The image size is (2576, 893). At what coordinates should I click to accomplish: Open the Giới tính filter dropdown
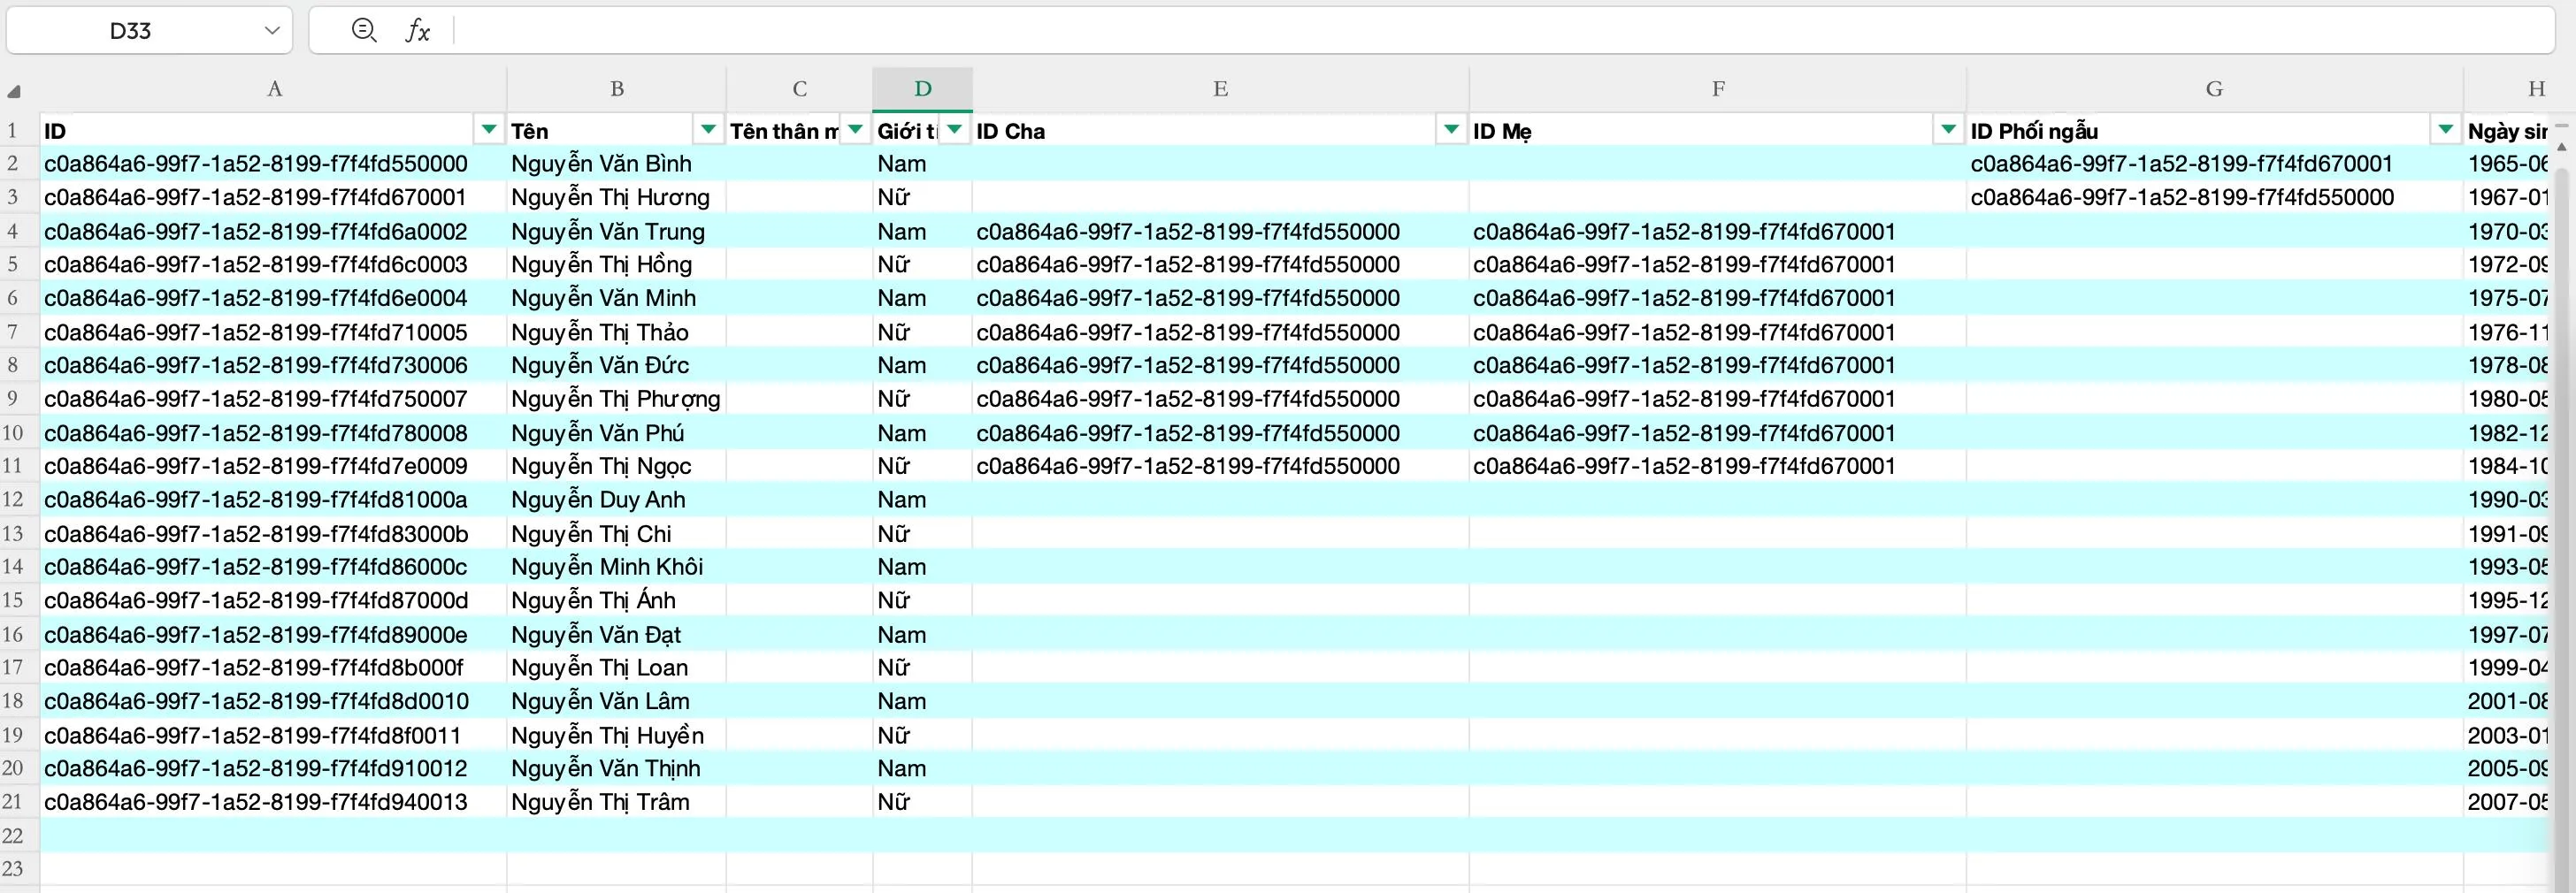click(955, 129)
